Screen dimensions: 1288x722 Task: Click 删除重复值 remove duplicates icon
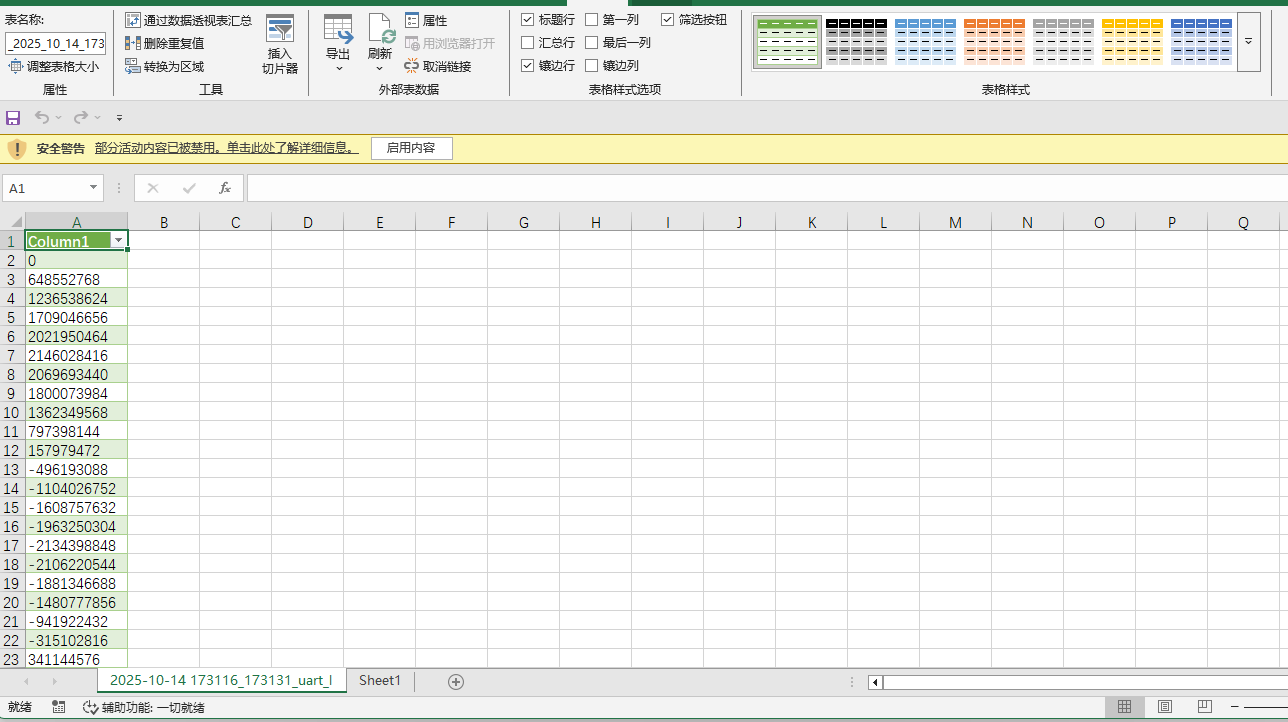pos(133,43)
